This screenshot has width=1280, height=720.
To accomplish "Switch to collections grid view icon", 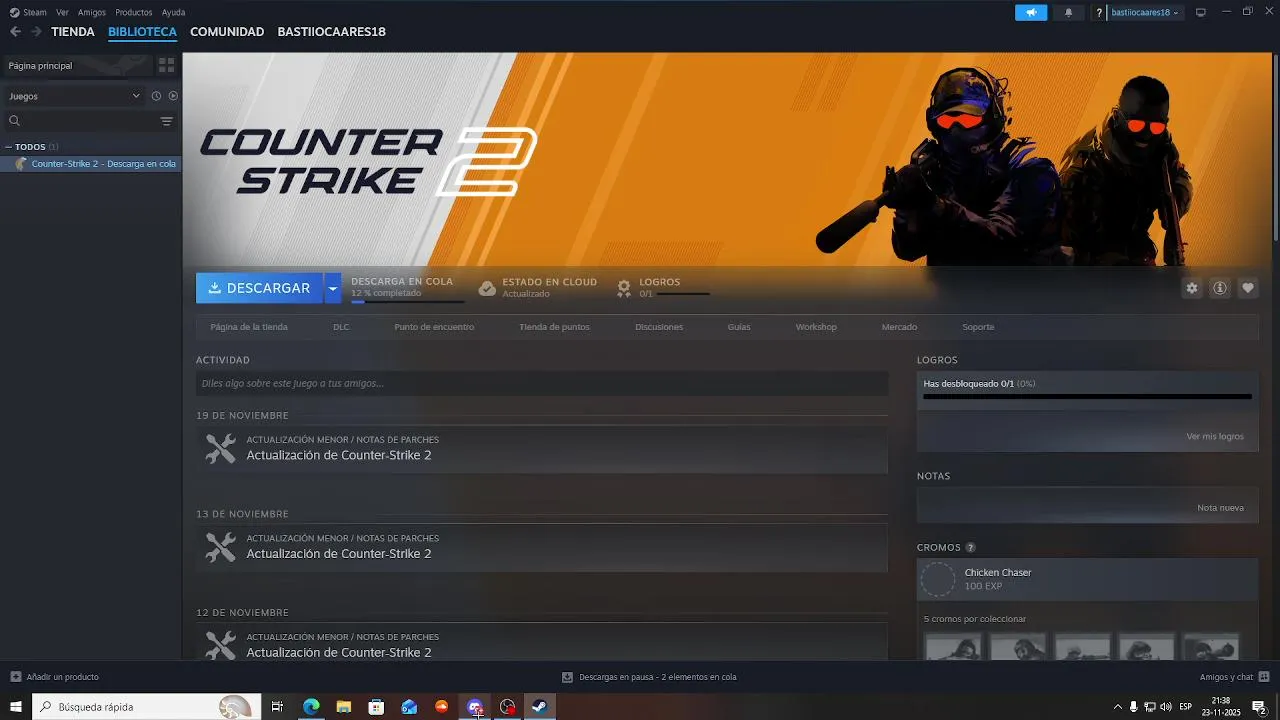I will pyautogui.click(x=166, y=65).
